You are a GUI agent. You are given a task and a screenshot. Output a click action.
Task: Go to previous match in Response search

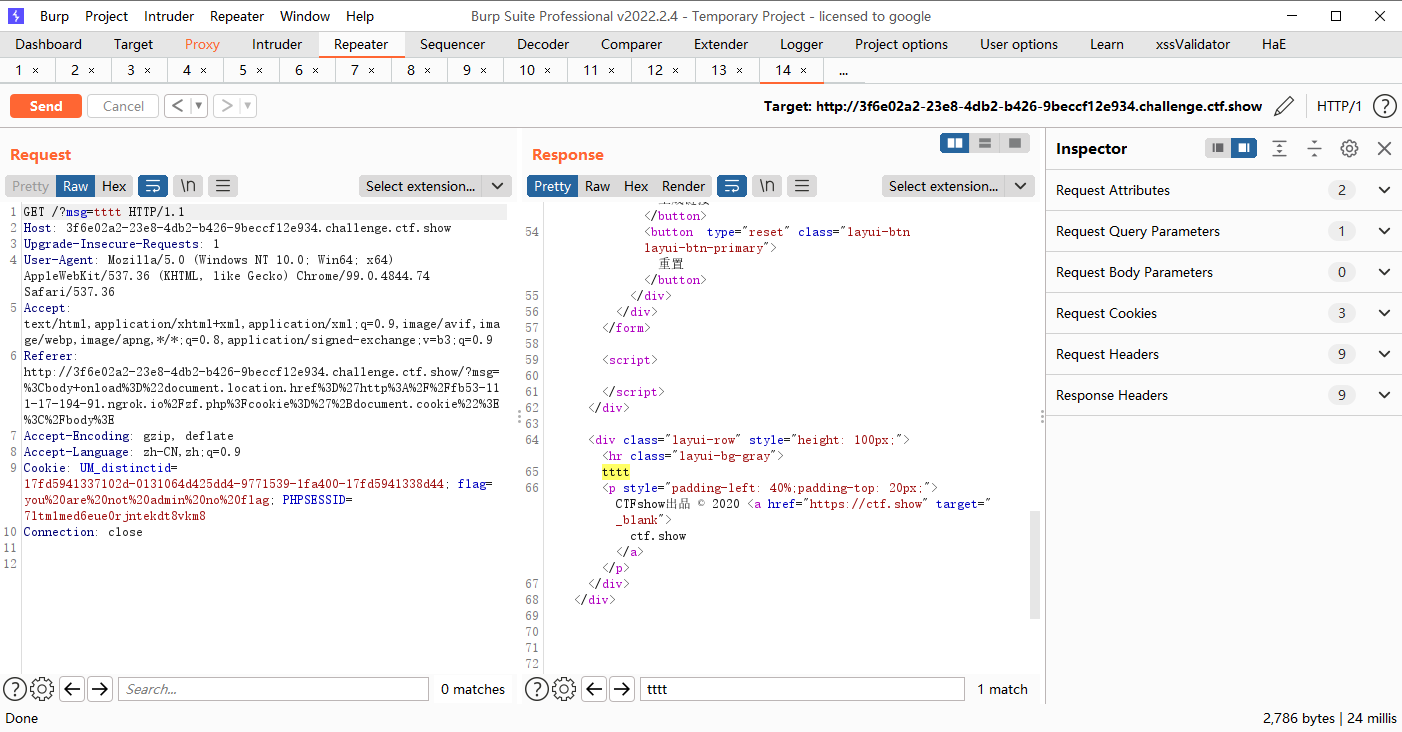594,689
